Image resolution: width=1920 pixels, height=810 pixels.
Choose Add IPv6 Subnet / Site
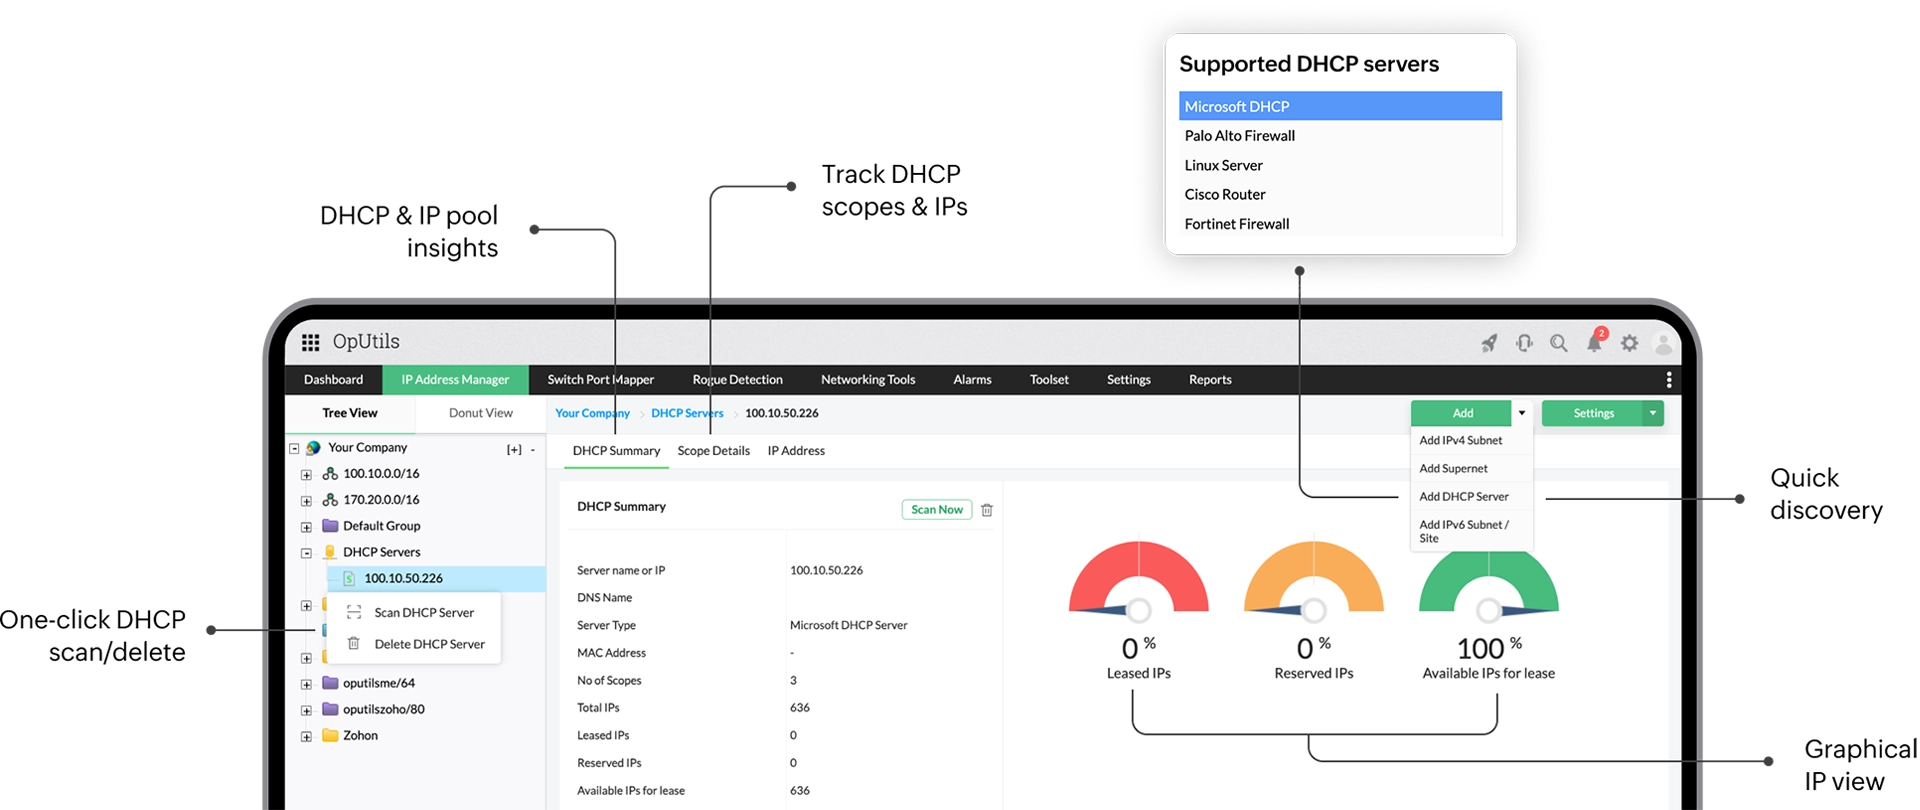point(1471,531)
